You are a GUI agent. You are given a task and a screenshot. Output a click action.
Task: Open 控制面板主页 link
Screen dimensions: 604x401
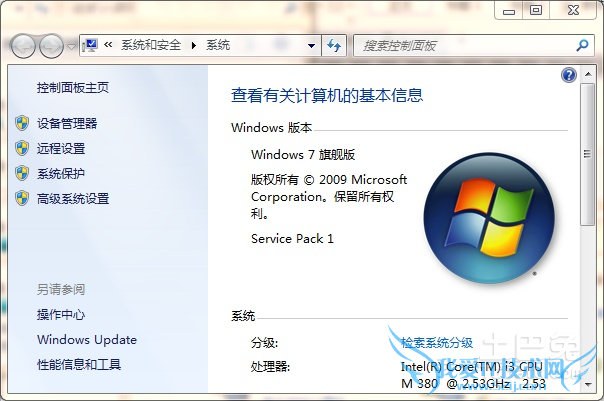coord(73,88)
